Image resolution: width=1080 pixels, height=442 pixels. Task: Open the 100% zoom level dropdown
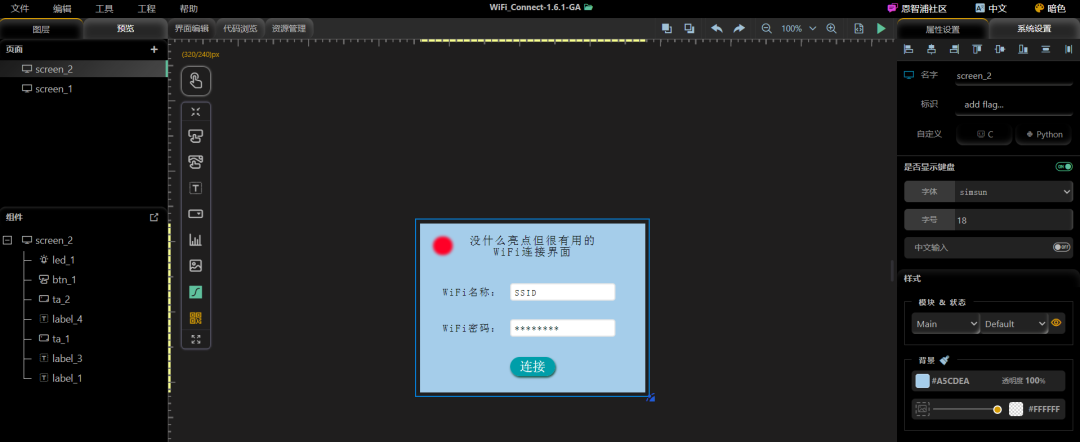(798, 29)
